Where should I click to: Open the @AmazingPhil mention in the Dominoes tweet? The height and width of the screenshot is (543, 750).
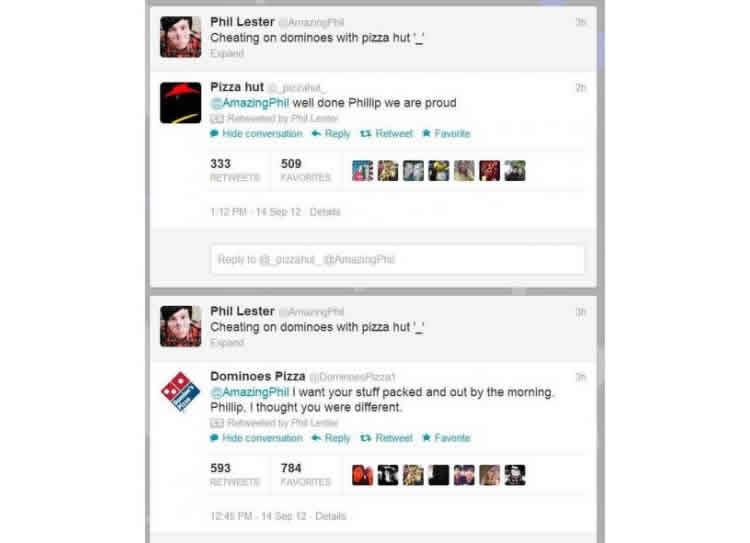click(250, 392)
